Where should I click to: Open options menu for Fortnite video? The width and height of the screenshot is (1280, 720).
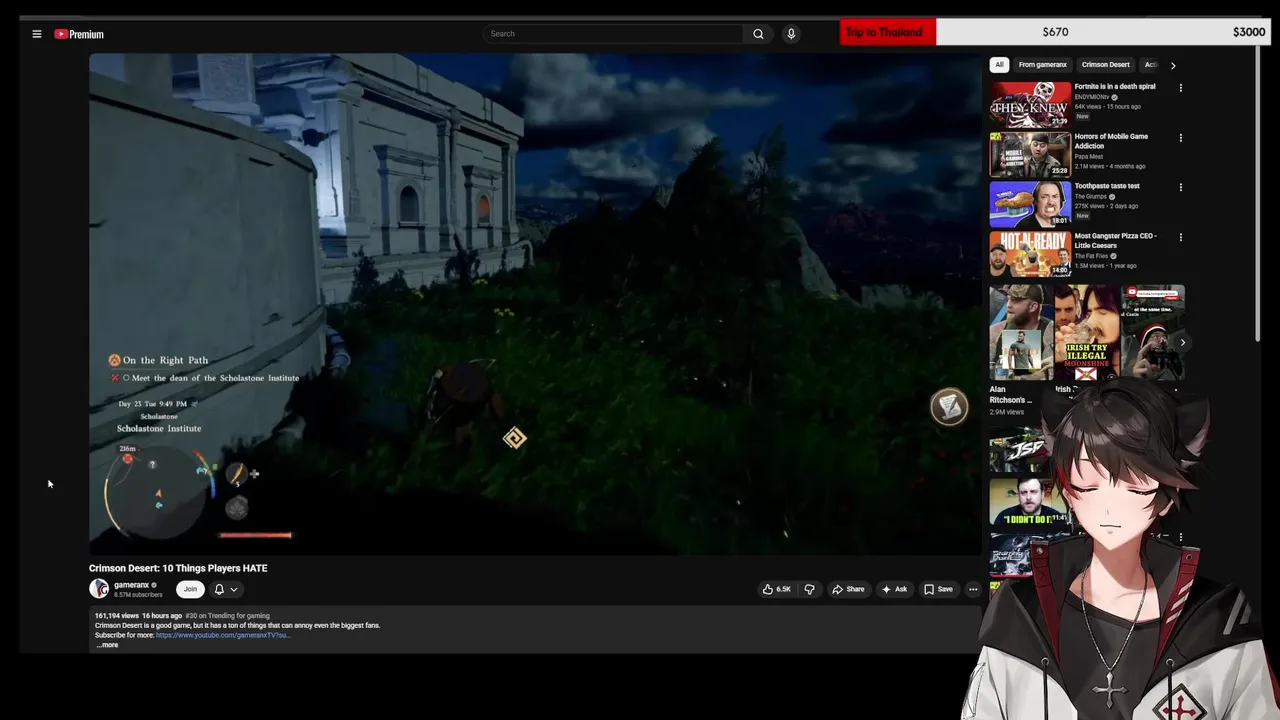pyautogui.click(x=1181, y=88)
